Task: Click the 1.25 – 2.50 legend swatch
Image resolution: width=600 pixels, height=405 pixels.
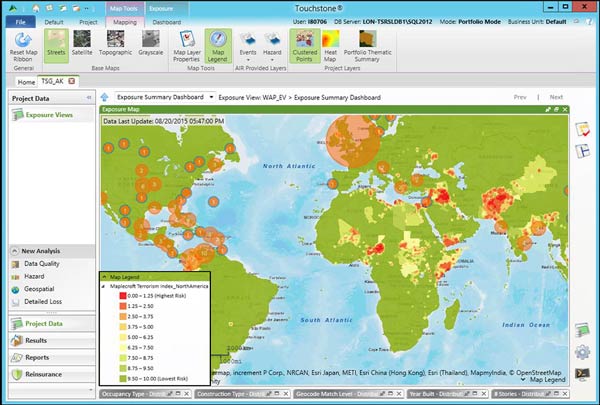Action: click(x=123, y=306)
